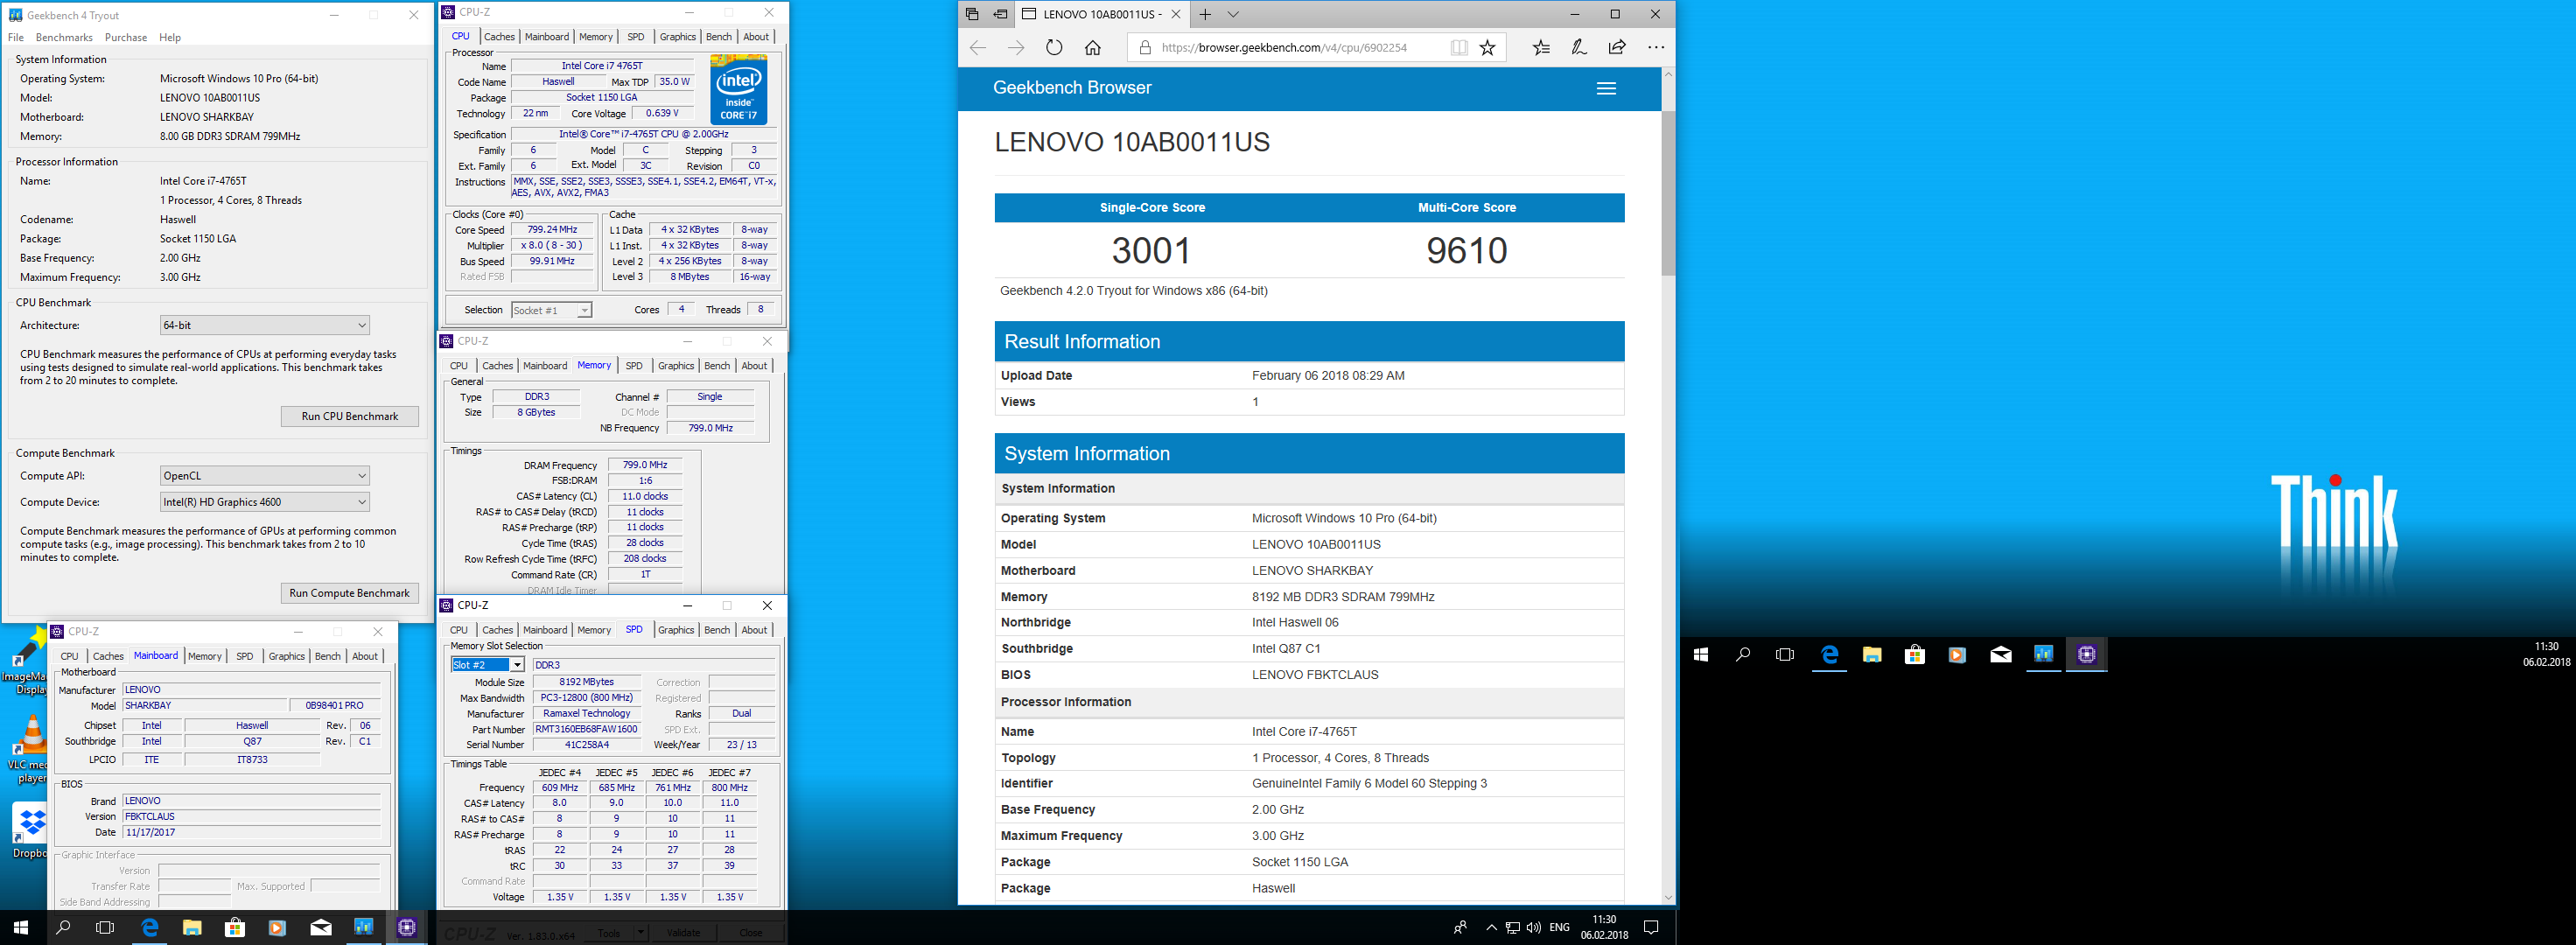The height and width of the screenshot is (945, 2576).
Task: Click the Edge page vertical scrollbar thumb
Action: (x=1668, y=193)
